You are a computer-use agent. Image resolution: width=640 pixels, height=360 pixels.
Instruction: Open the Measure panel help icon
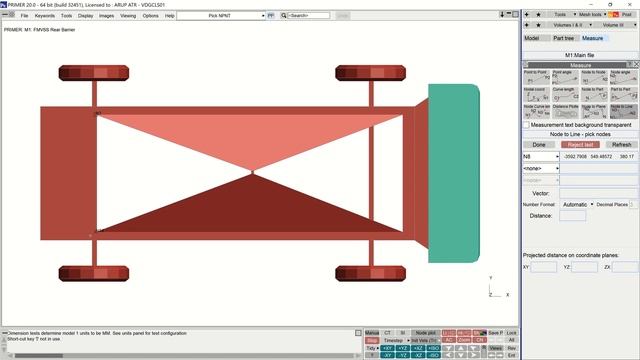point(629,65)
